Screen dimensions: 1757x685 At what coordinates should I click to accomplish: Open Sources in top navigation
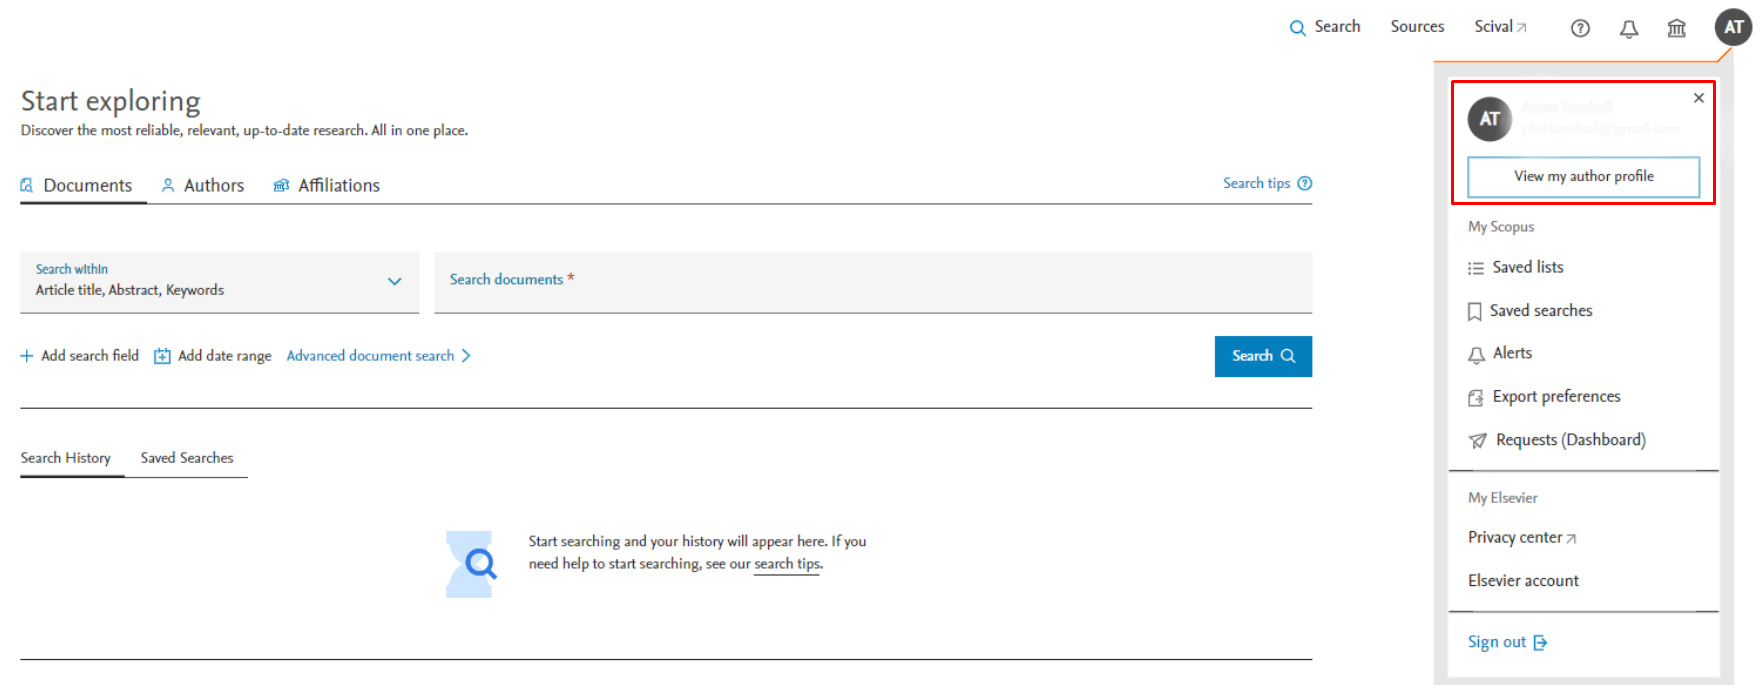click(1417, 27)
